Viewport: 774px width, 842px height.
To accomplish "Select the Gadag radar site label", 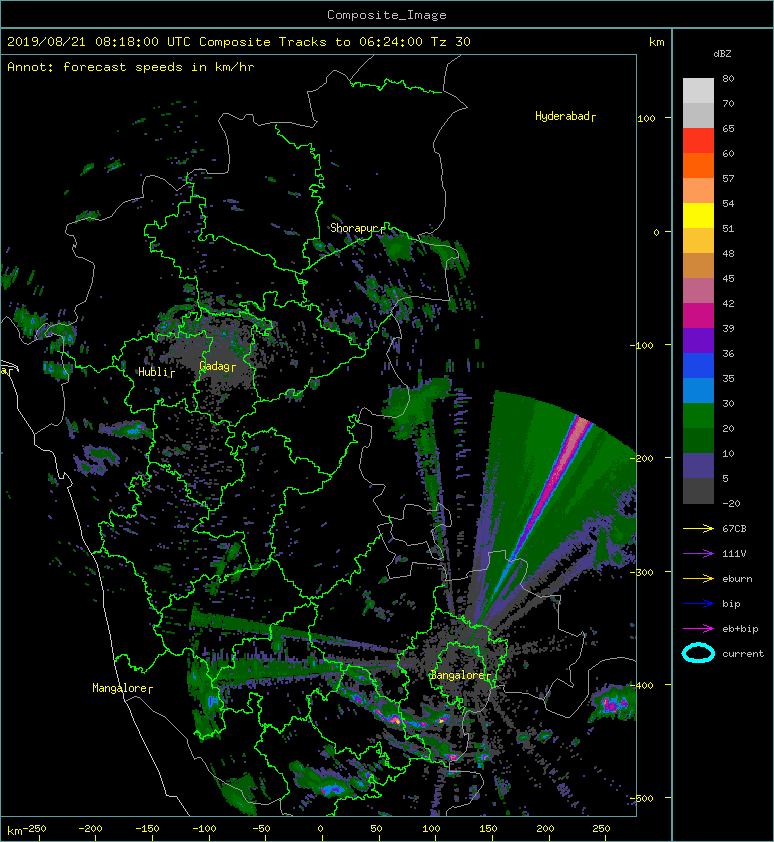I will click(217, 366).
